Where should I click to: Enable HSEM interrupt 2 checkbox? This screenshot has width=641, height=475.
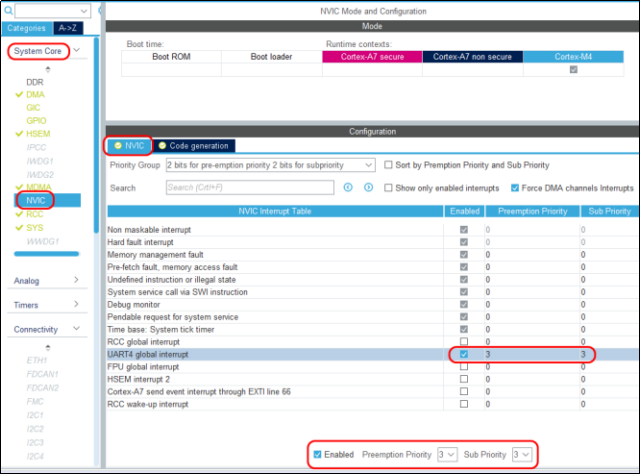[x=464, y=379]
